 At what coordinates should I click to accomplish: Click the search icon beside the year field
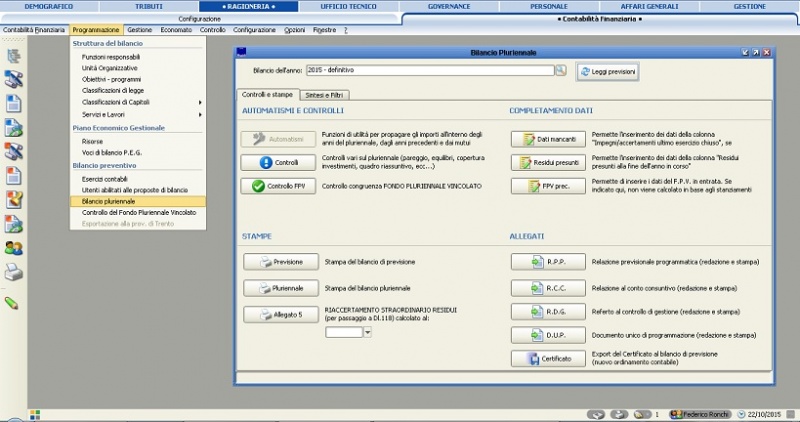tap(561, 71)
